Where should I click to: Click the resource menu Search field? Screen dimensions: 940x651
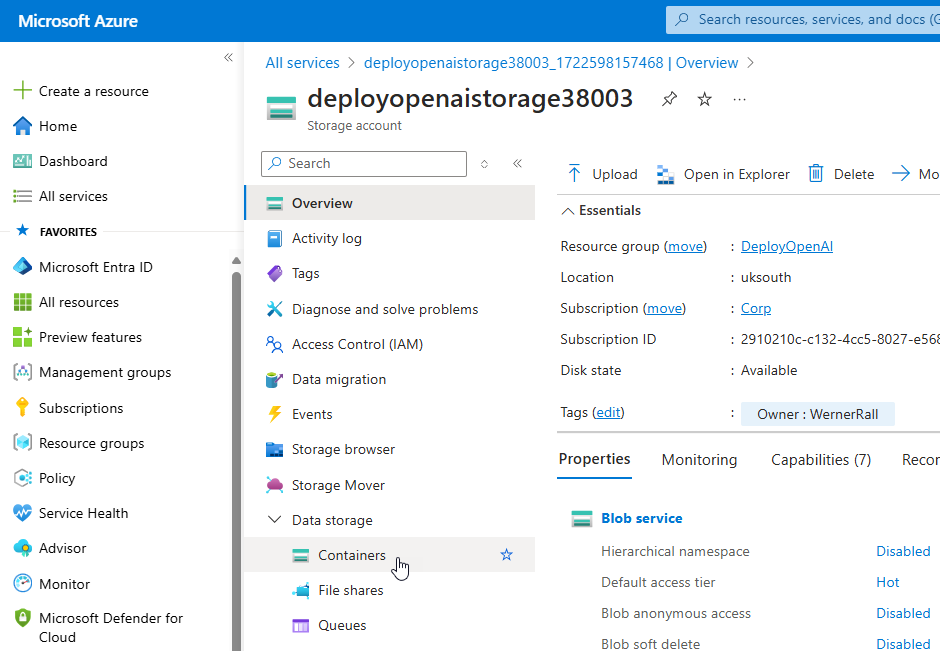(x=364, y=164)
